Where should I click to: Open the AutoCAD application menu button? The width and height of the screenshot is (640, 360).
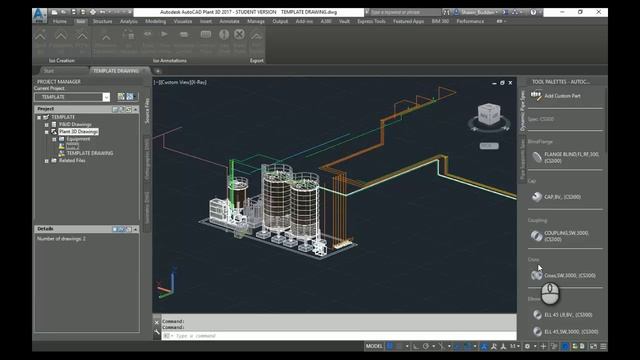coord(40,16)
